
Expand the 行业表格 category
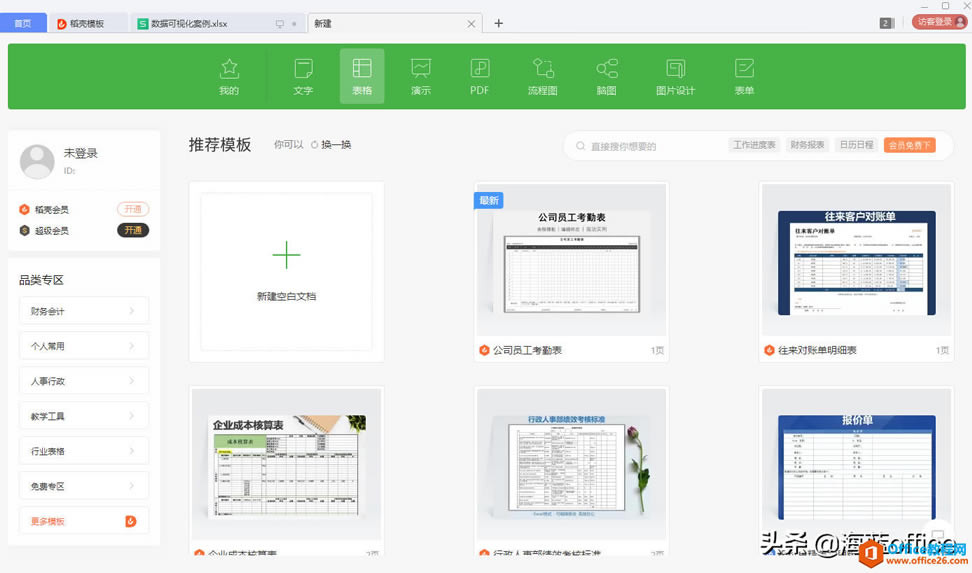[84, 451]
